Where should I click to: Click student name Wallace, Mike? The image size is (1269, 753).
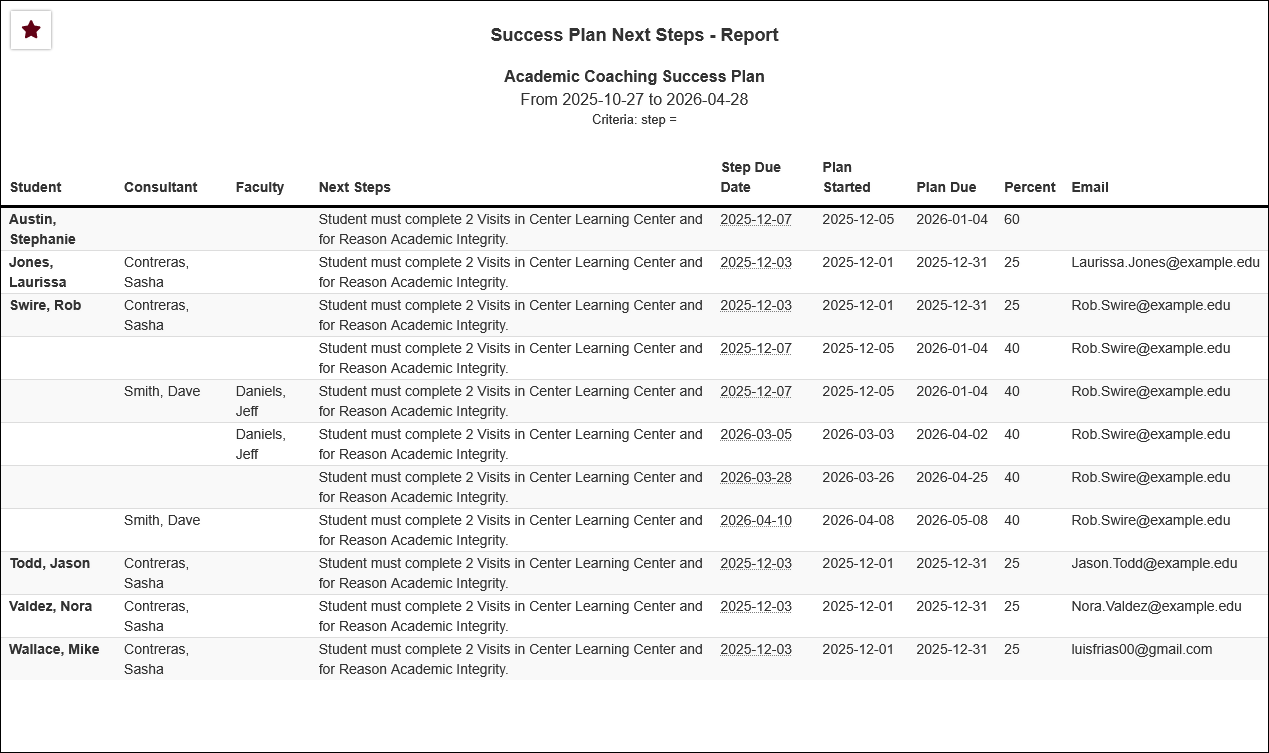54,649
